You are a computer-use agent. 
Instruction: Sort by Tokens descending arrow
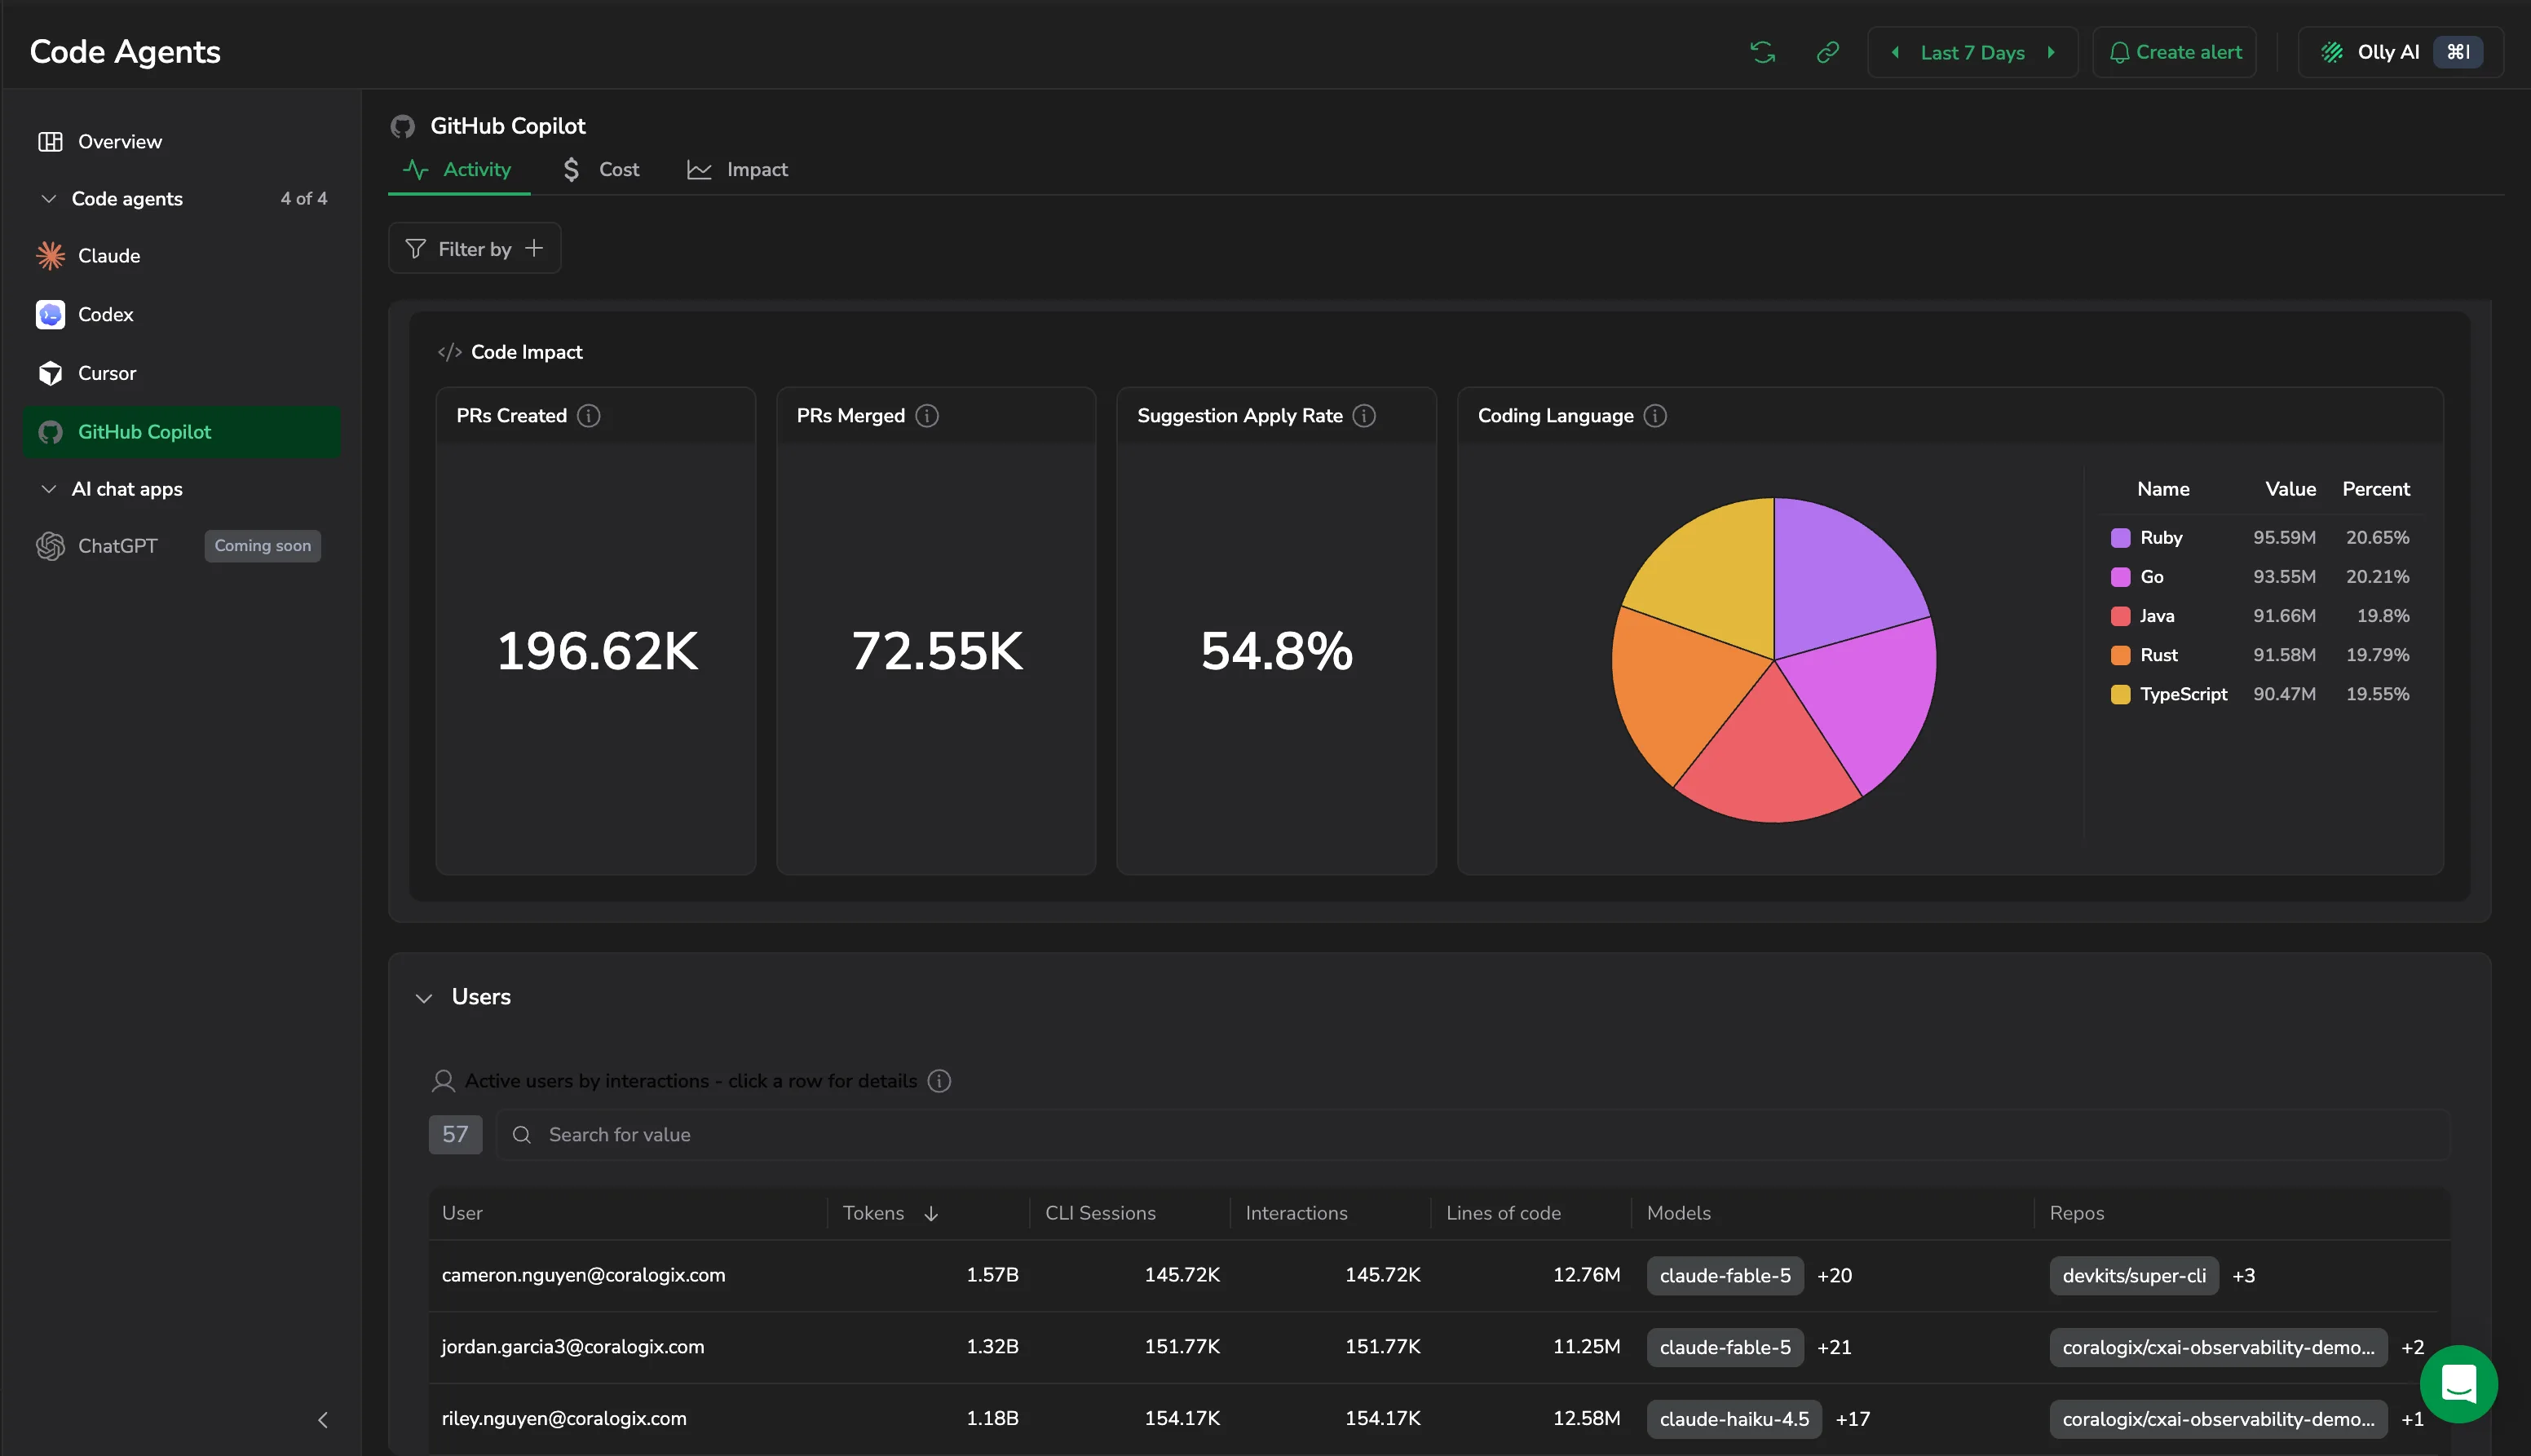[931, 1213]
